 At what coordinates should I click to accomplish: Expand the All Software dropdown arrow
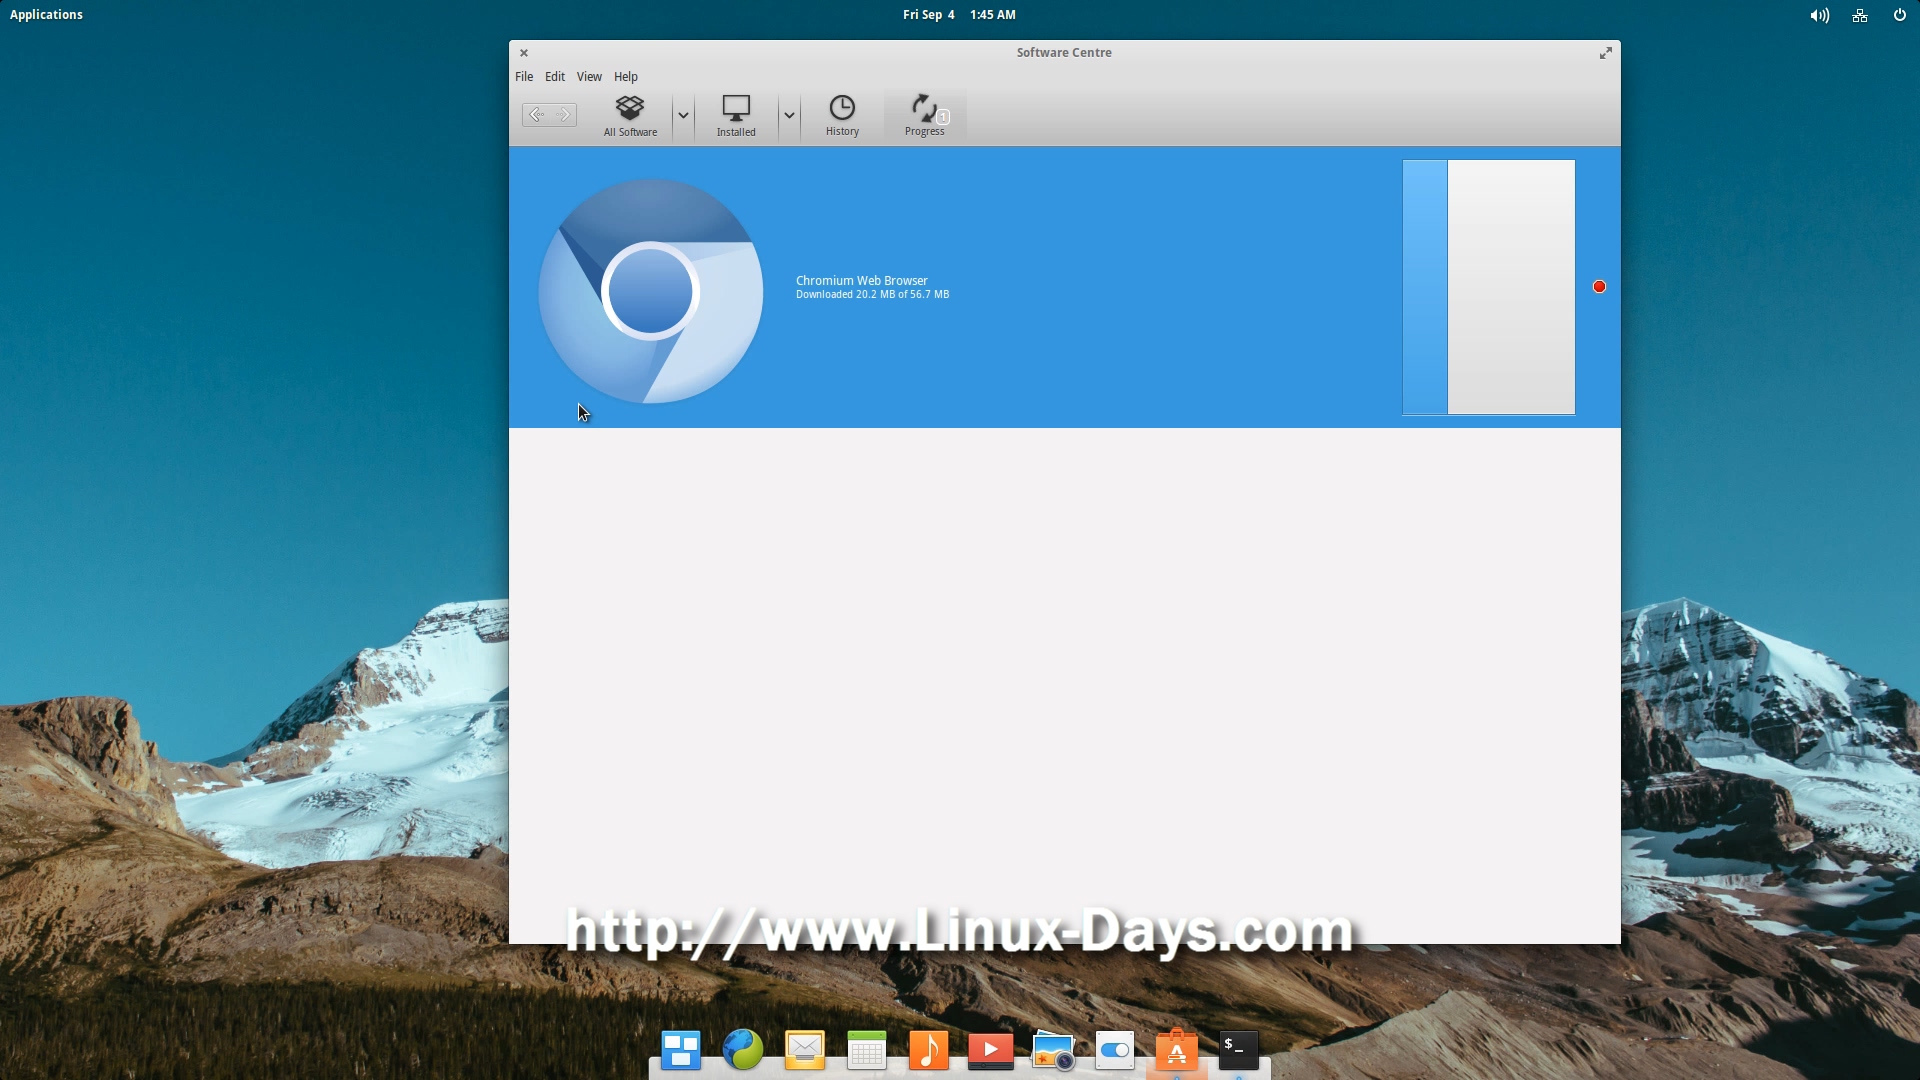(x=683, y=116)
